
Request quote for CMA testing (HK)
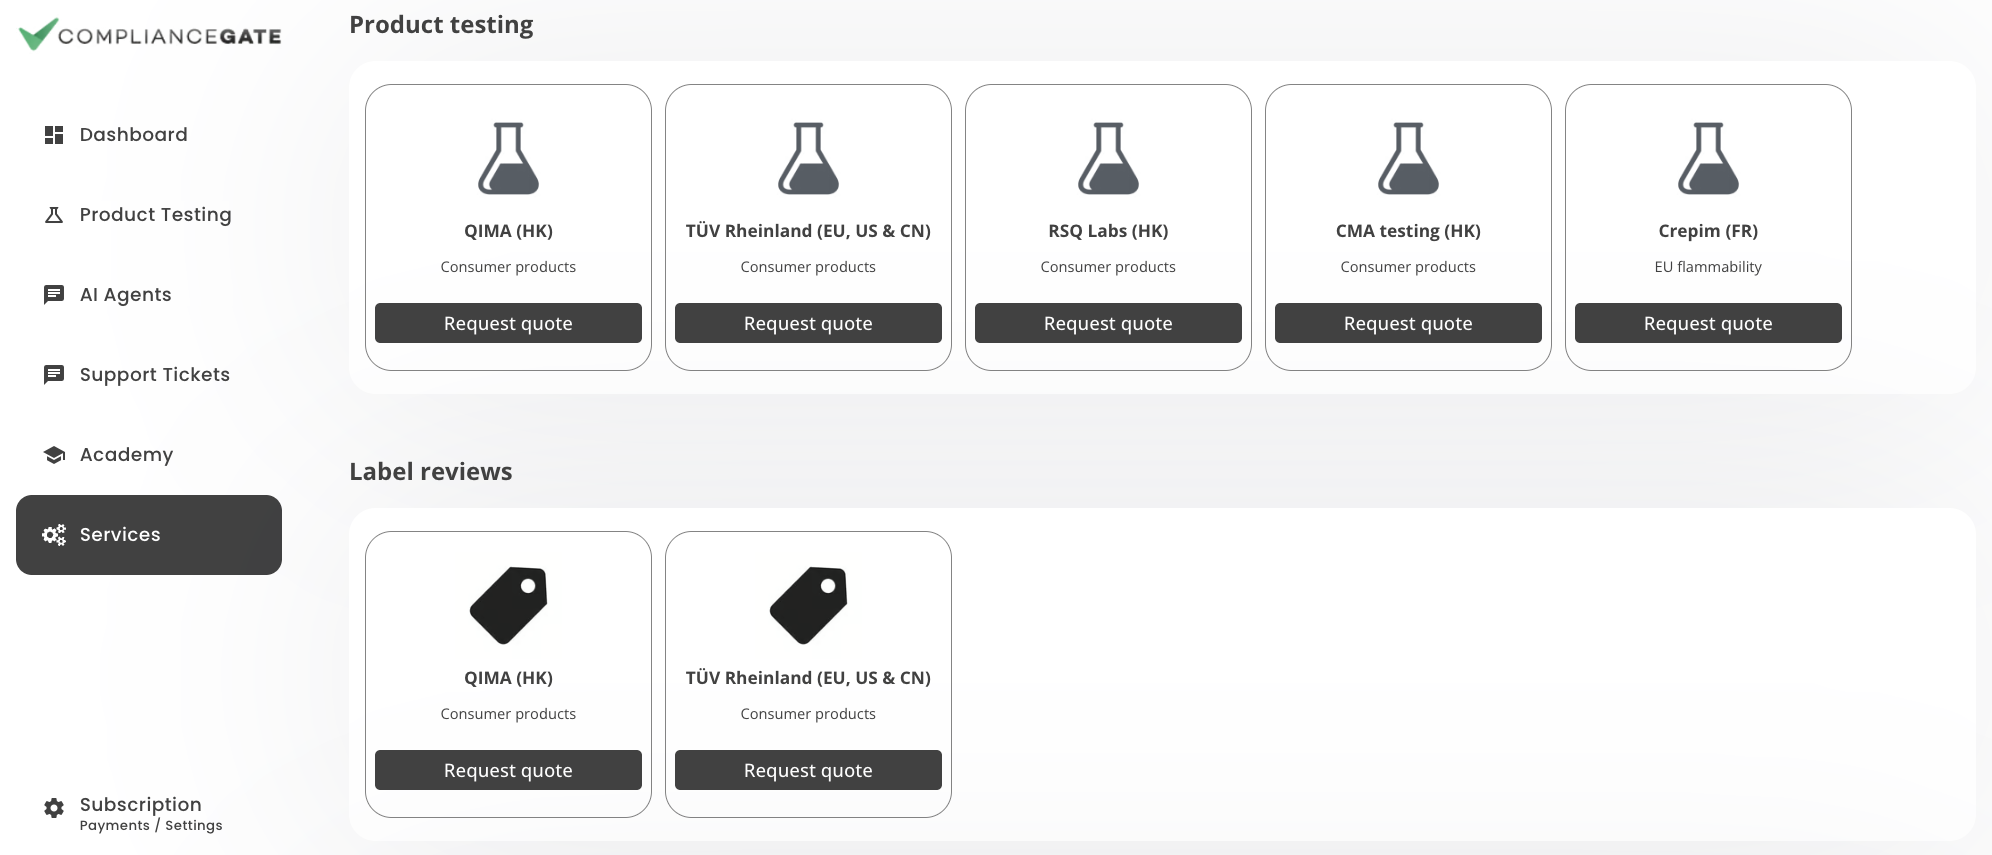pos(1408,323)
